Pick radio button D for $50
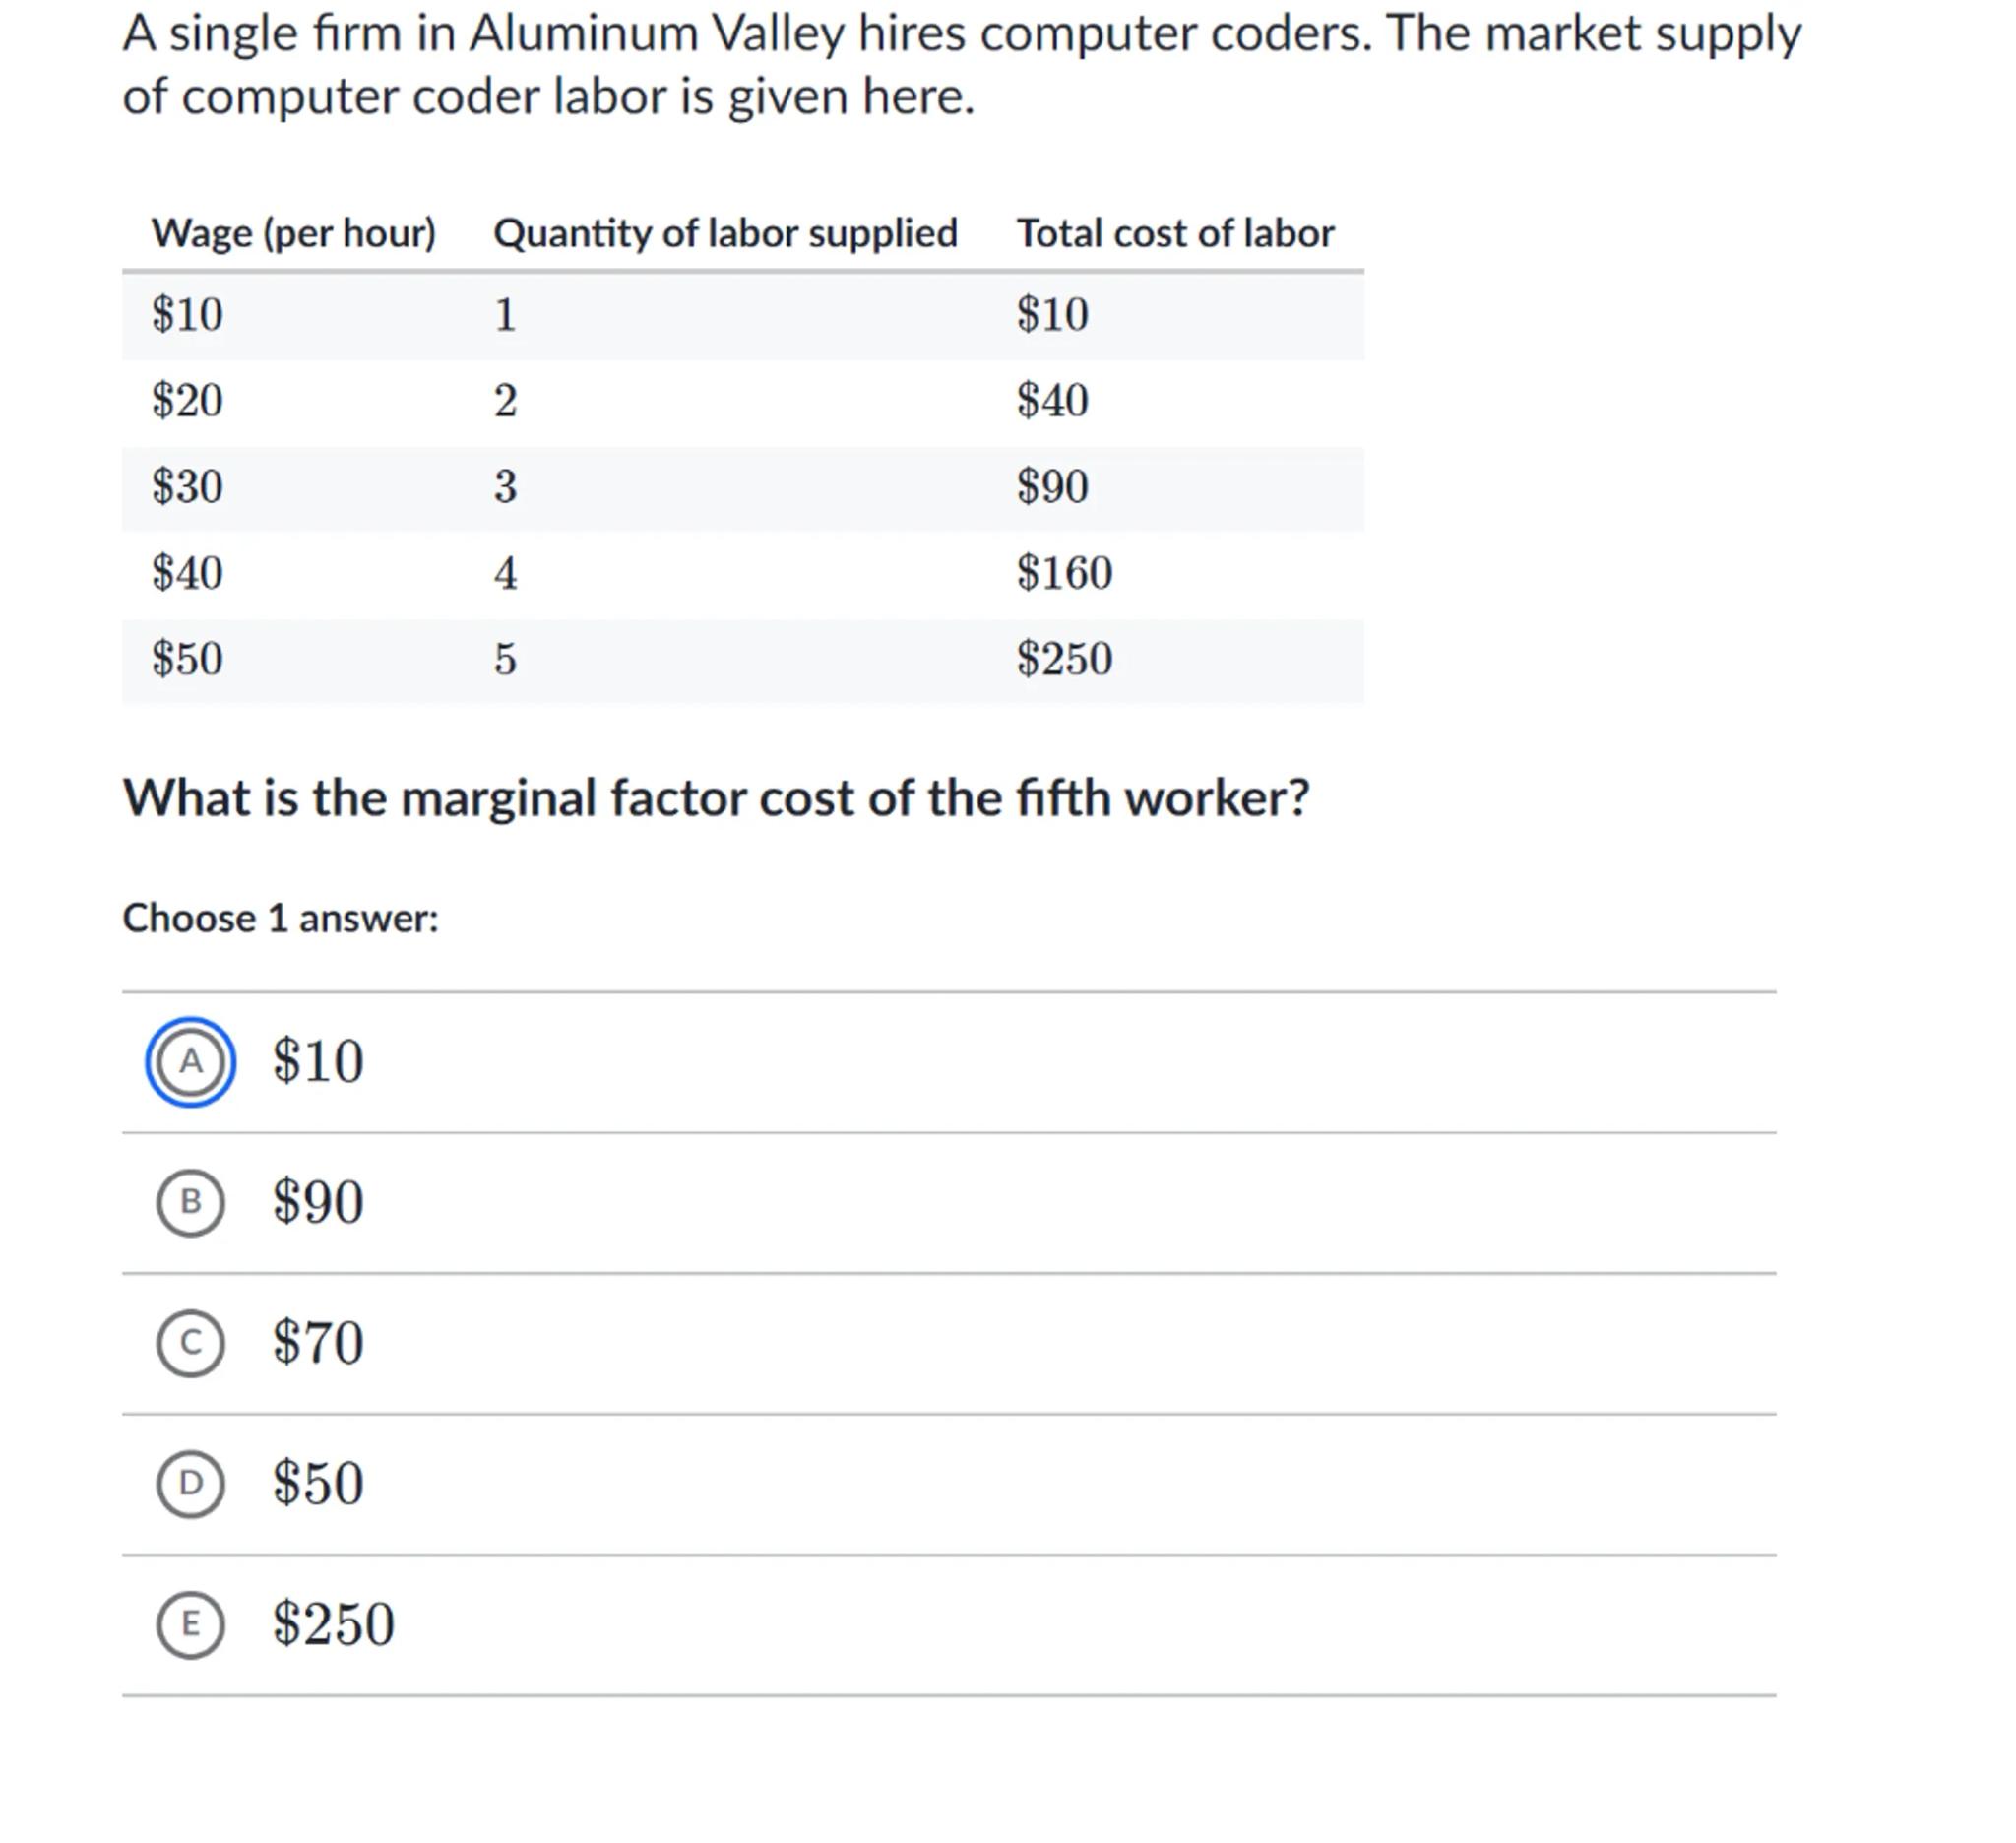This screenshot has height=1843, width=2016. (190, 1483)
